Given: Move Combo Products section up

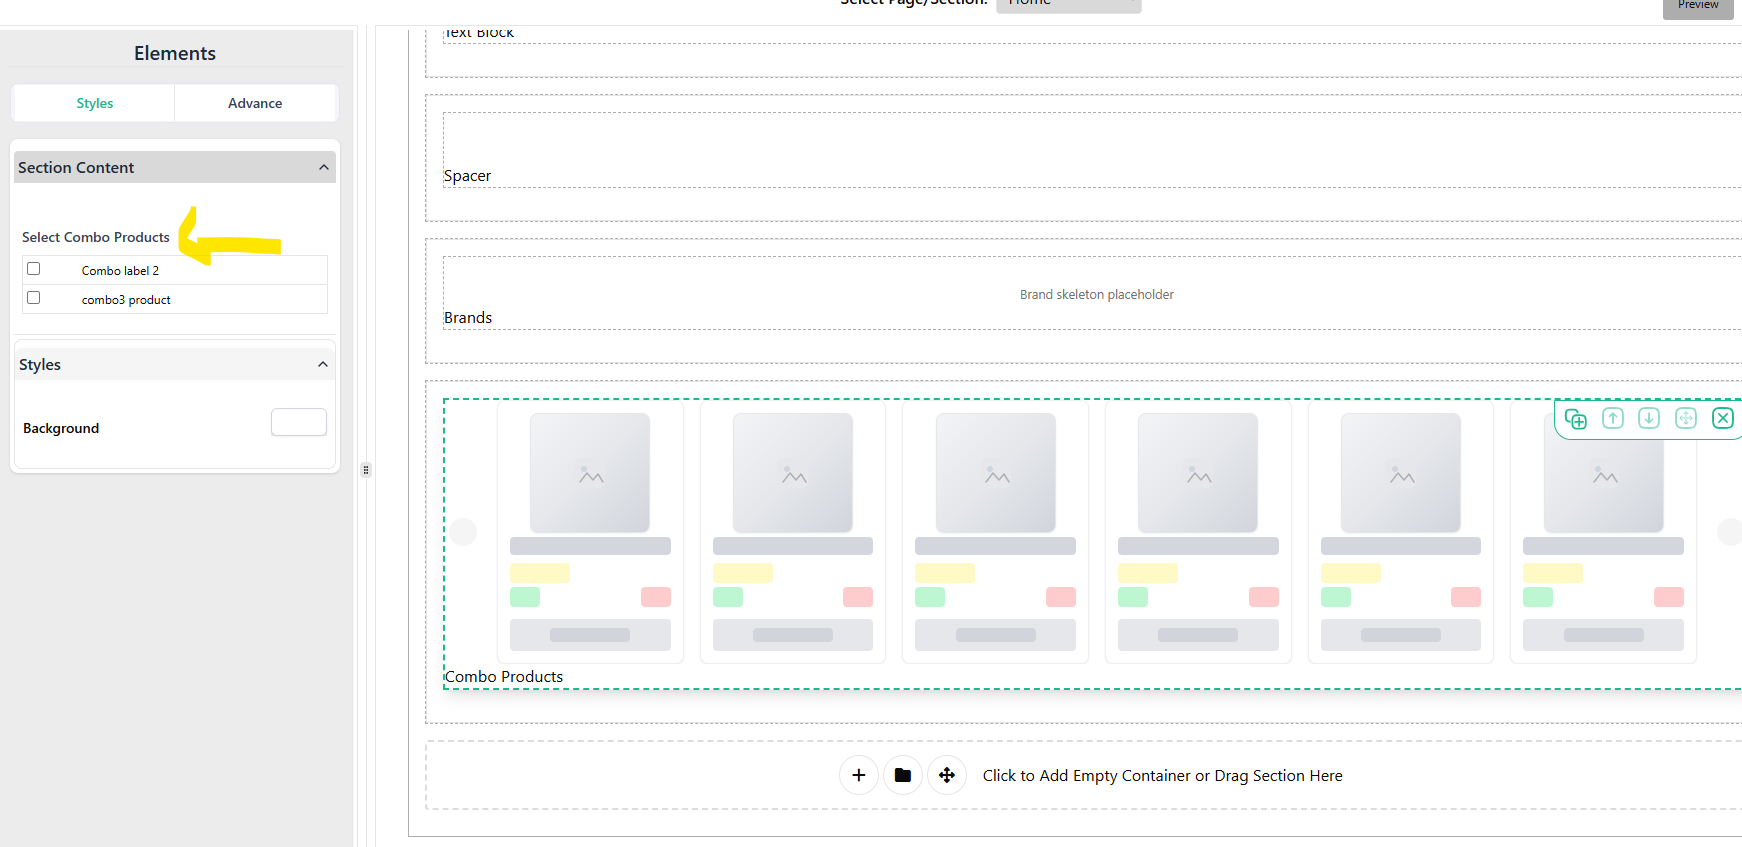Looking at the screenshot, I should (1613, 418).
